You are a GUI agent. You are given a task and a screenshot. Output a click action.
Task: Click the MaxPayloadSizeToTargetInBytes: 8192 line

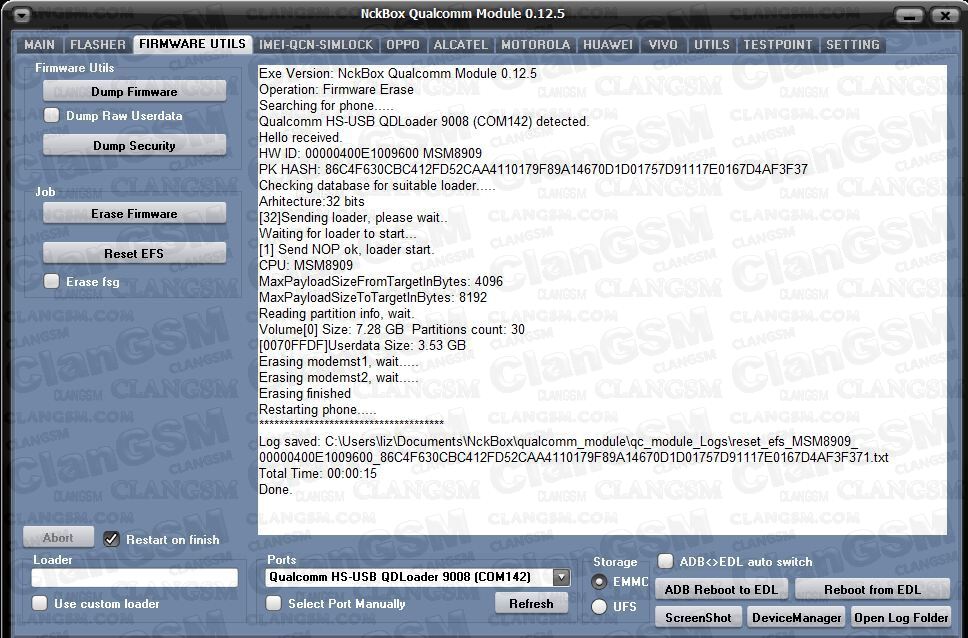tap(373, 298)
